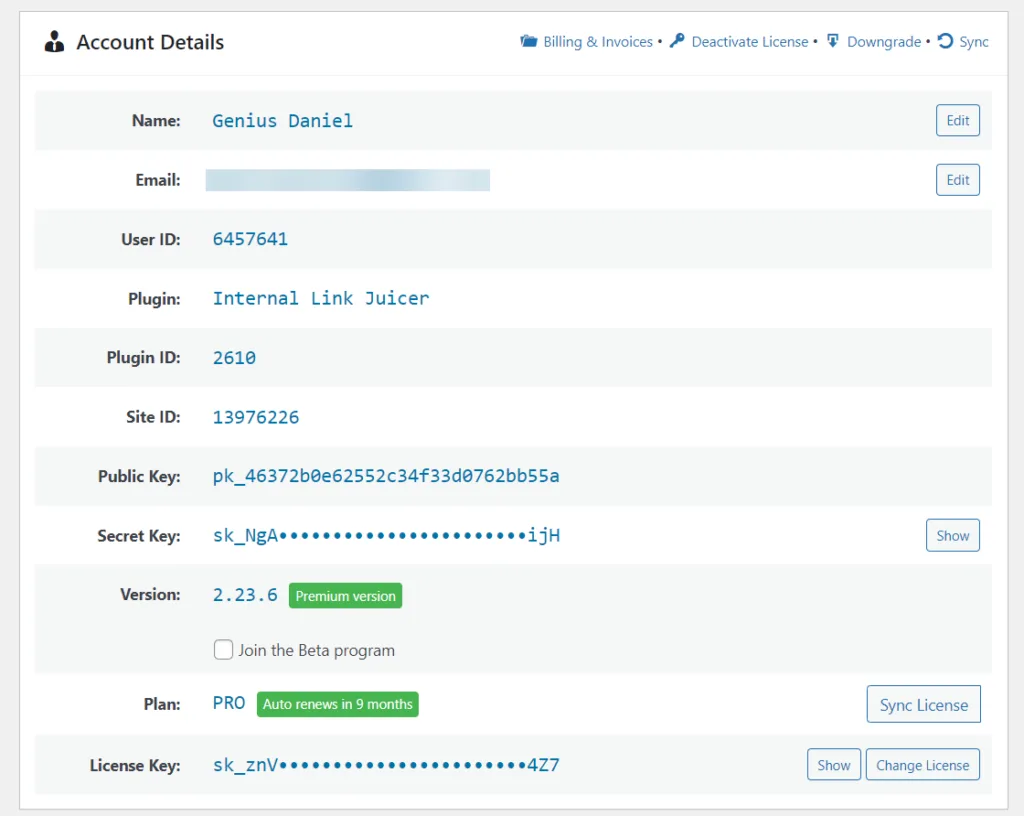Select Site ID value 13976226
Viewport: 1024px width, 816px height.
click(x=256, y=417)
